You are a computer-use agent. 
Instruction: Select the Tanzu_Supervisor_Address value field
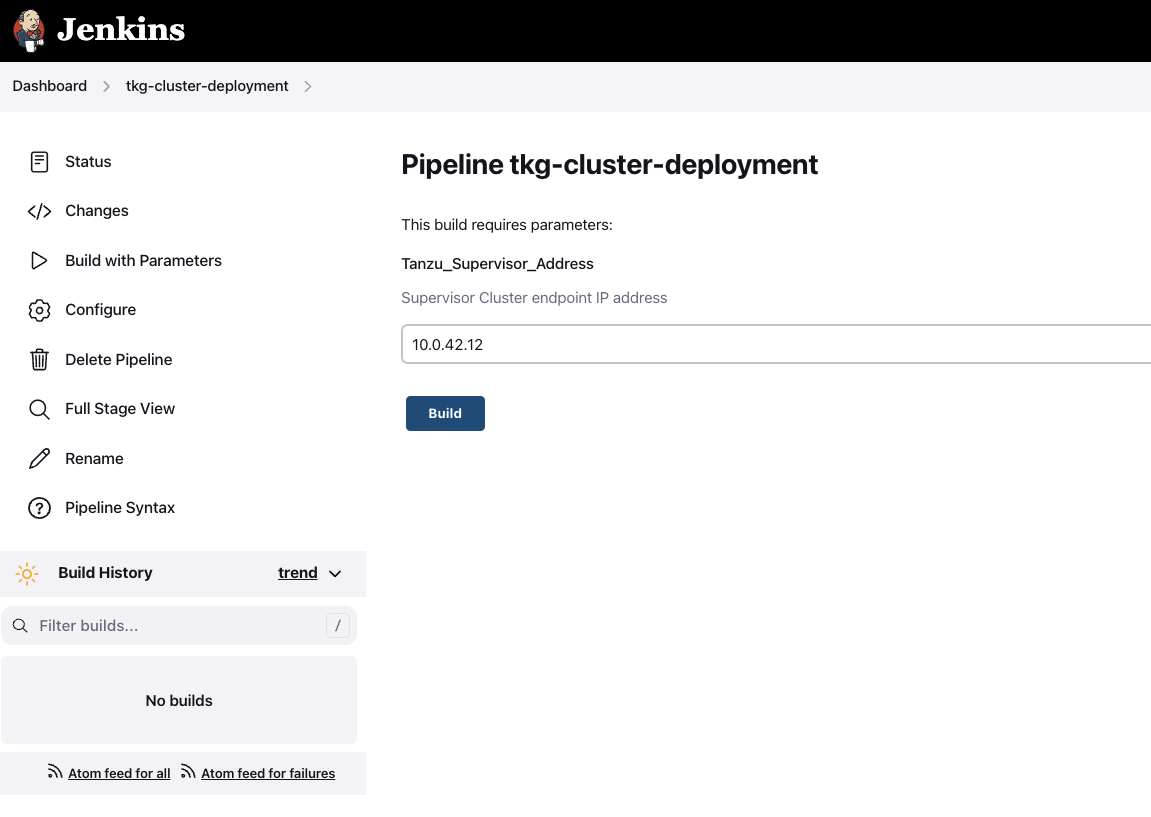click(700, 344)
